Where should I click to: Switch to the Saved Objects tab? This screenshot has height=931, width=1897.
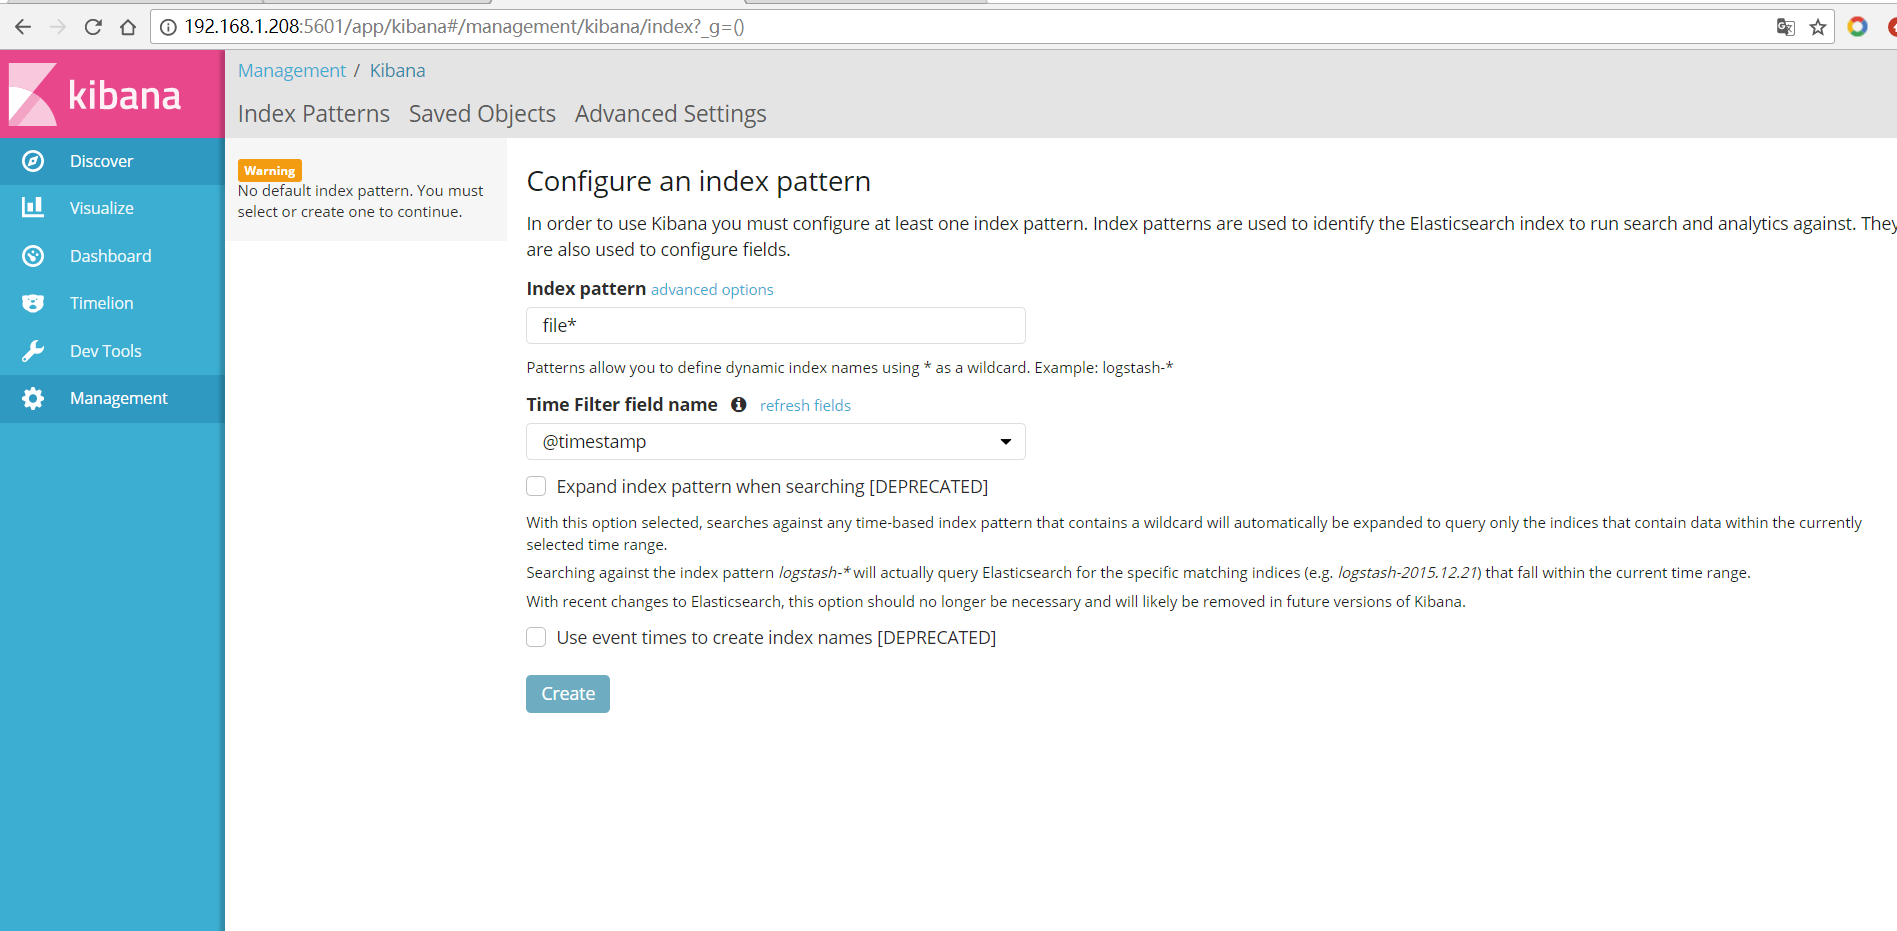[x=482, y=114]
